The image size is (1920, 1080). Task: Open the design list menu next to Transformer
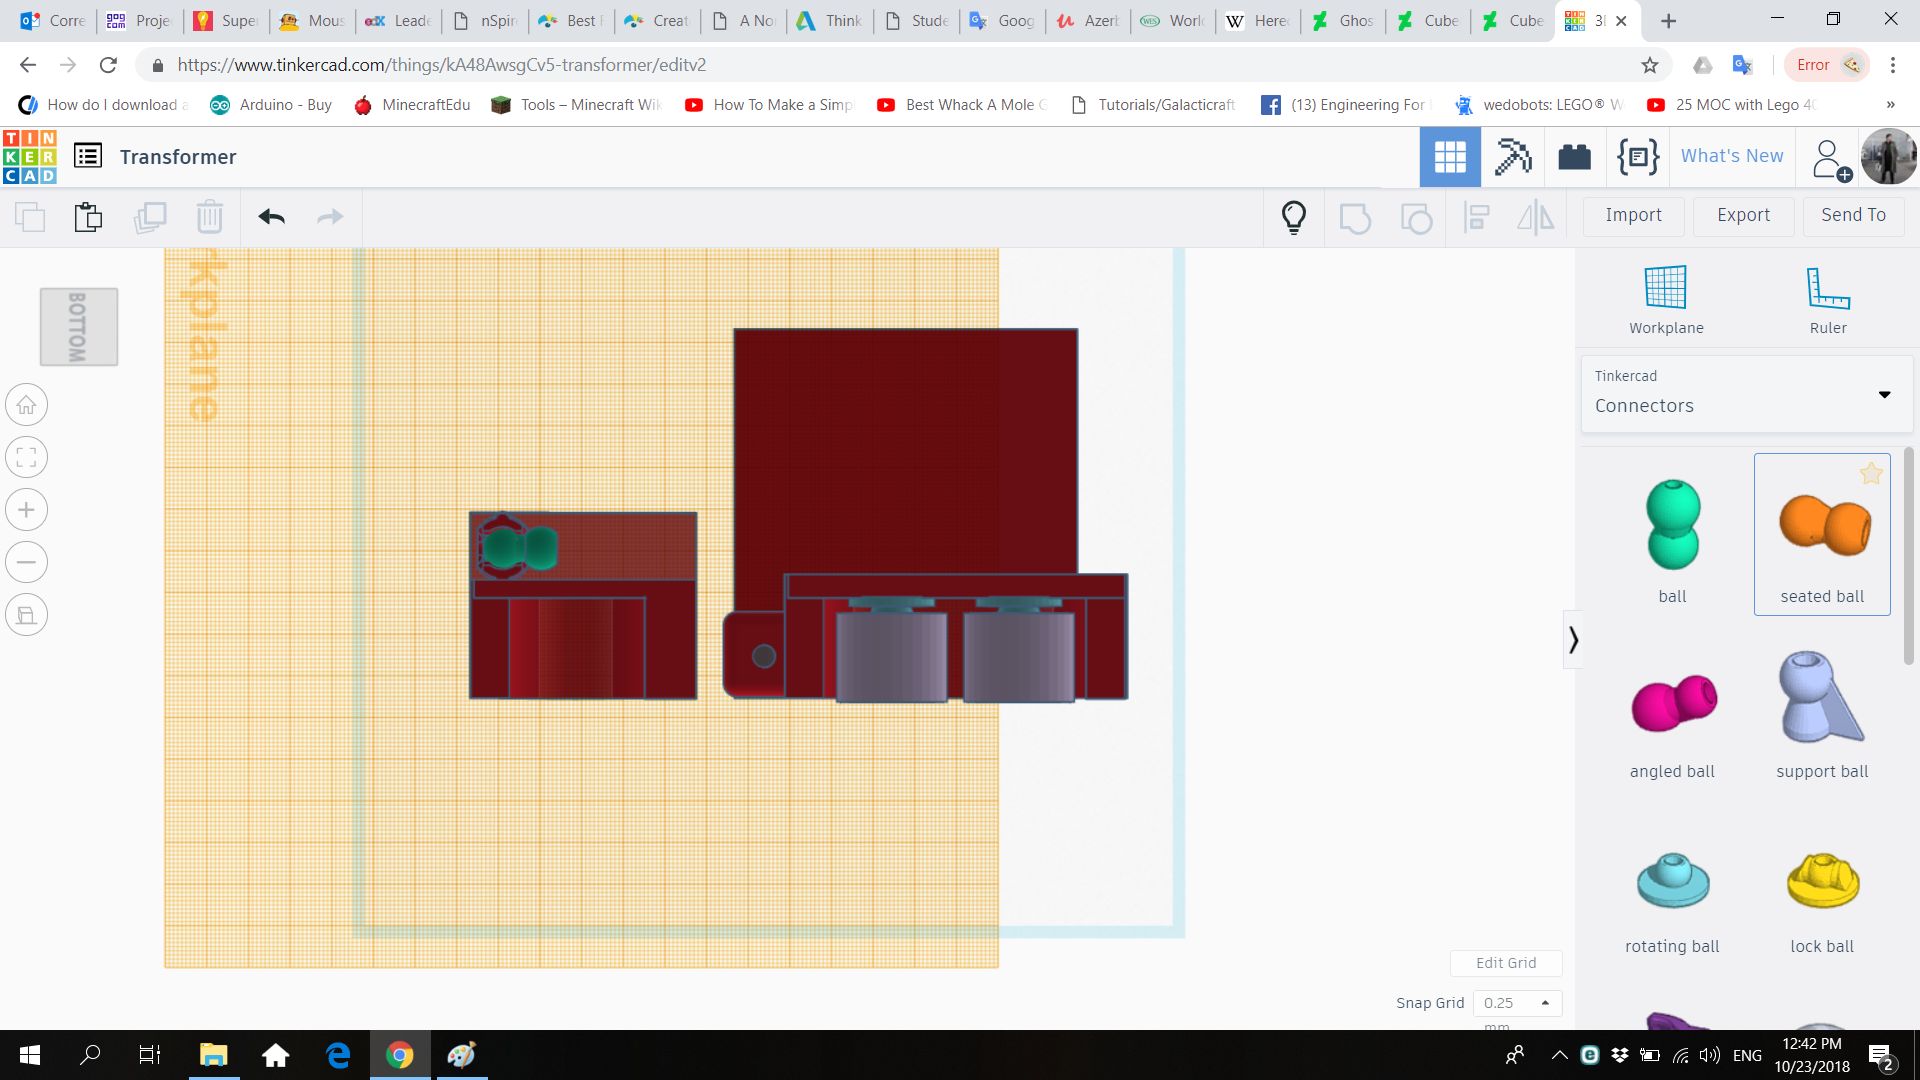[88, 156]
